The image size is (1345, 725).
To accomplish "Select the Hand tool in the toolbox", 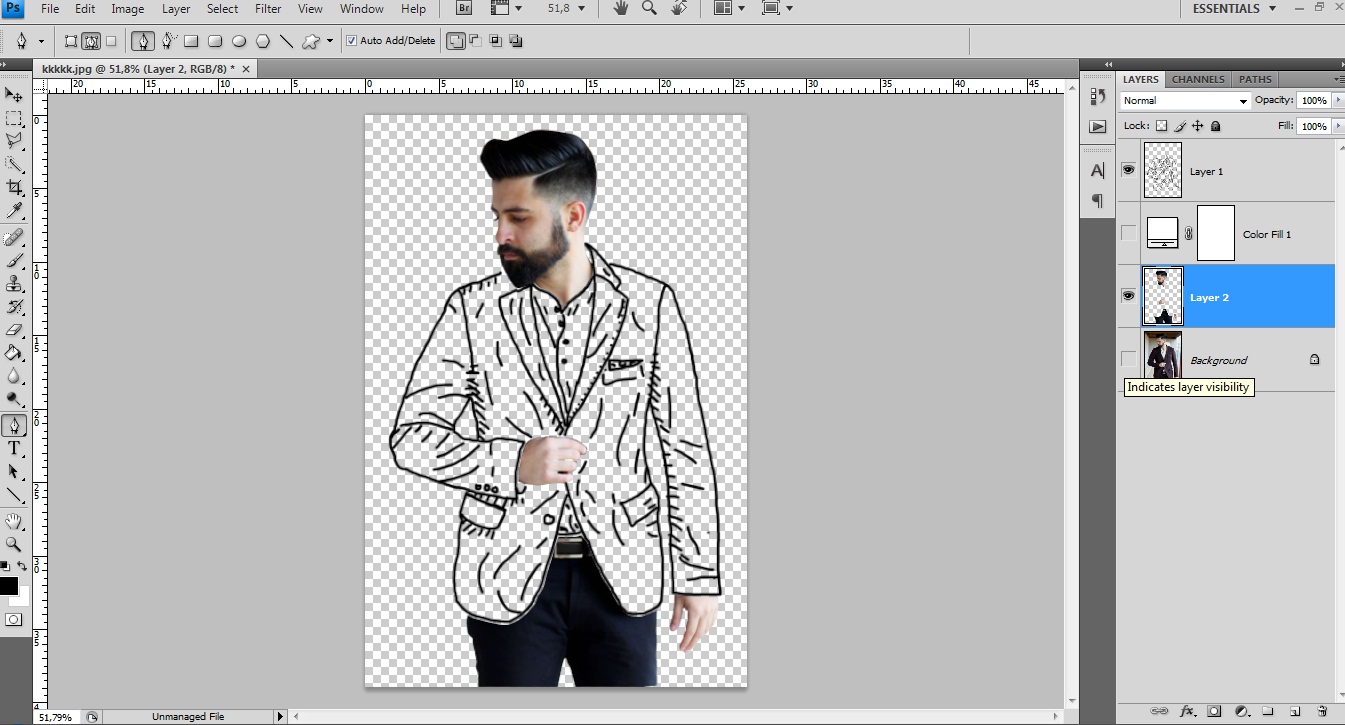I will click(x=14, y=522).
